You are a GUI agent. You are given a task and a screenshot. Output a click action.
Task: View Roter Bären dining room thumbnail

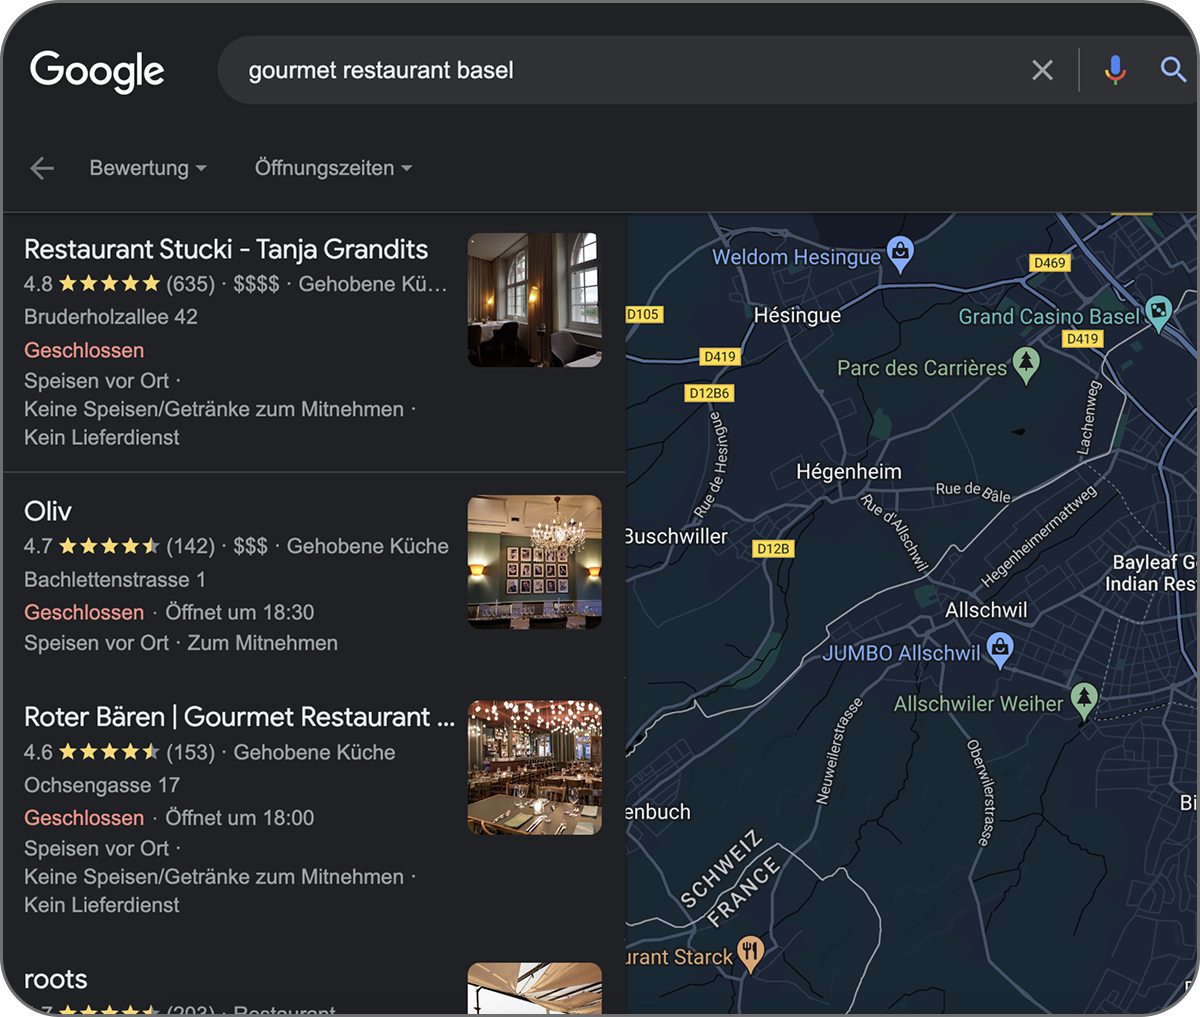535,767
